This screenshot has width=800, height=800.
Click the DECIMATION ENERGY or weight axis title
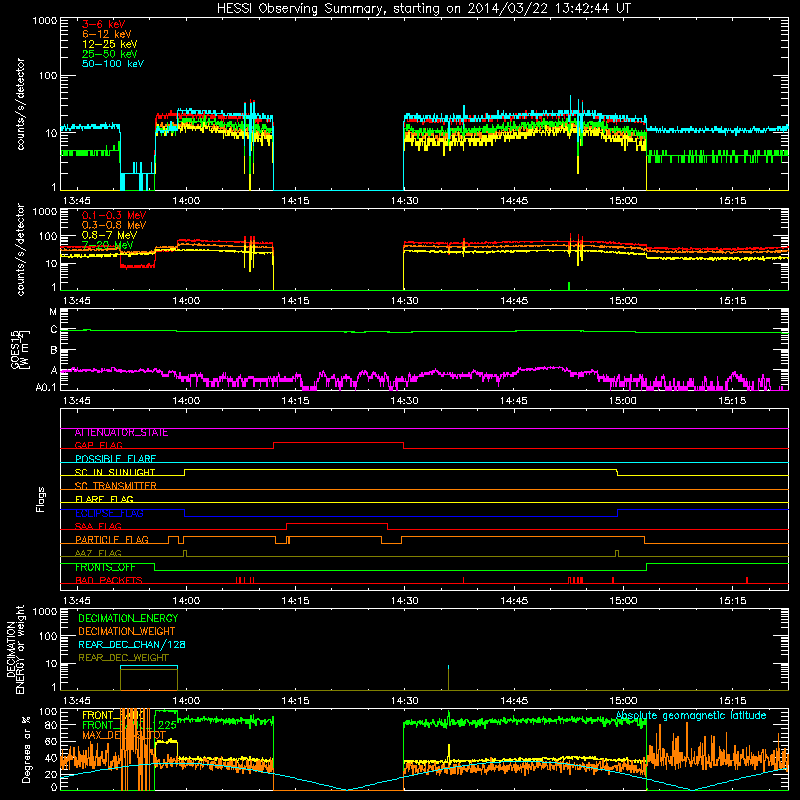tap(15, 649)
